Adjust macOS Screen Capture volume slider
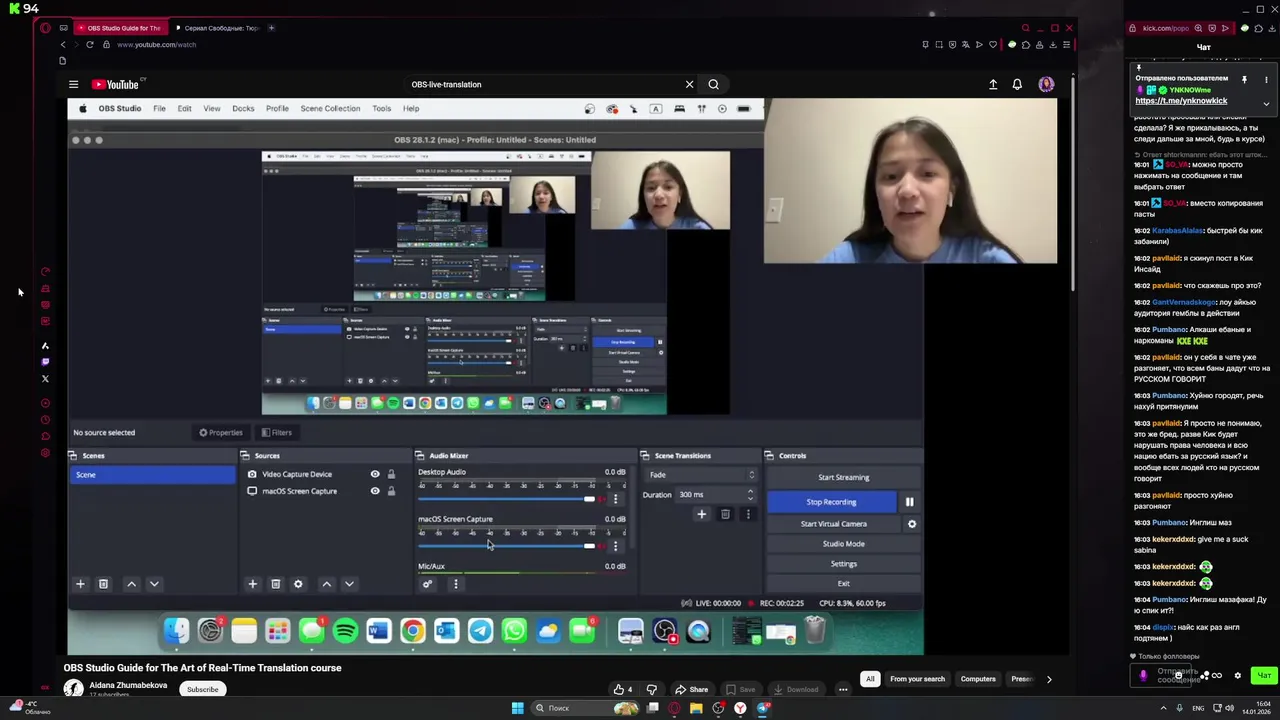The height and width of the screenshot is (720, 1280). click(x=506, y=546)
